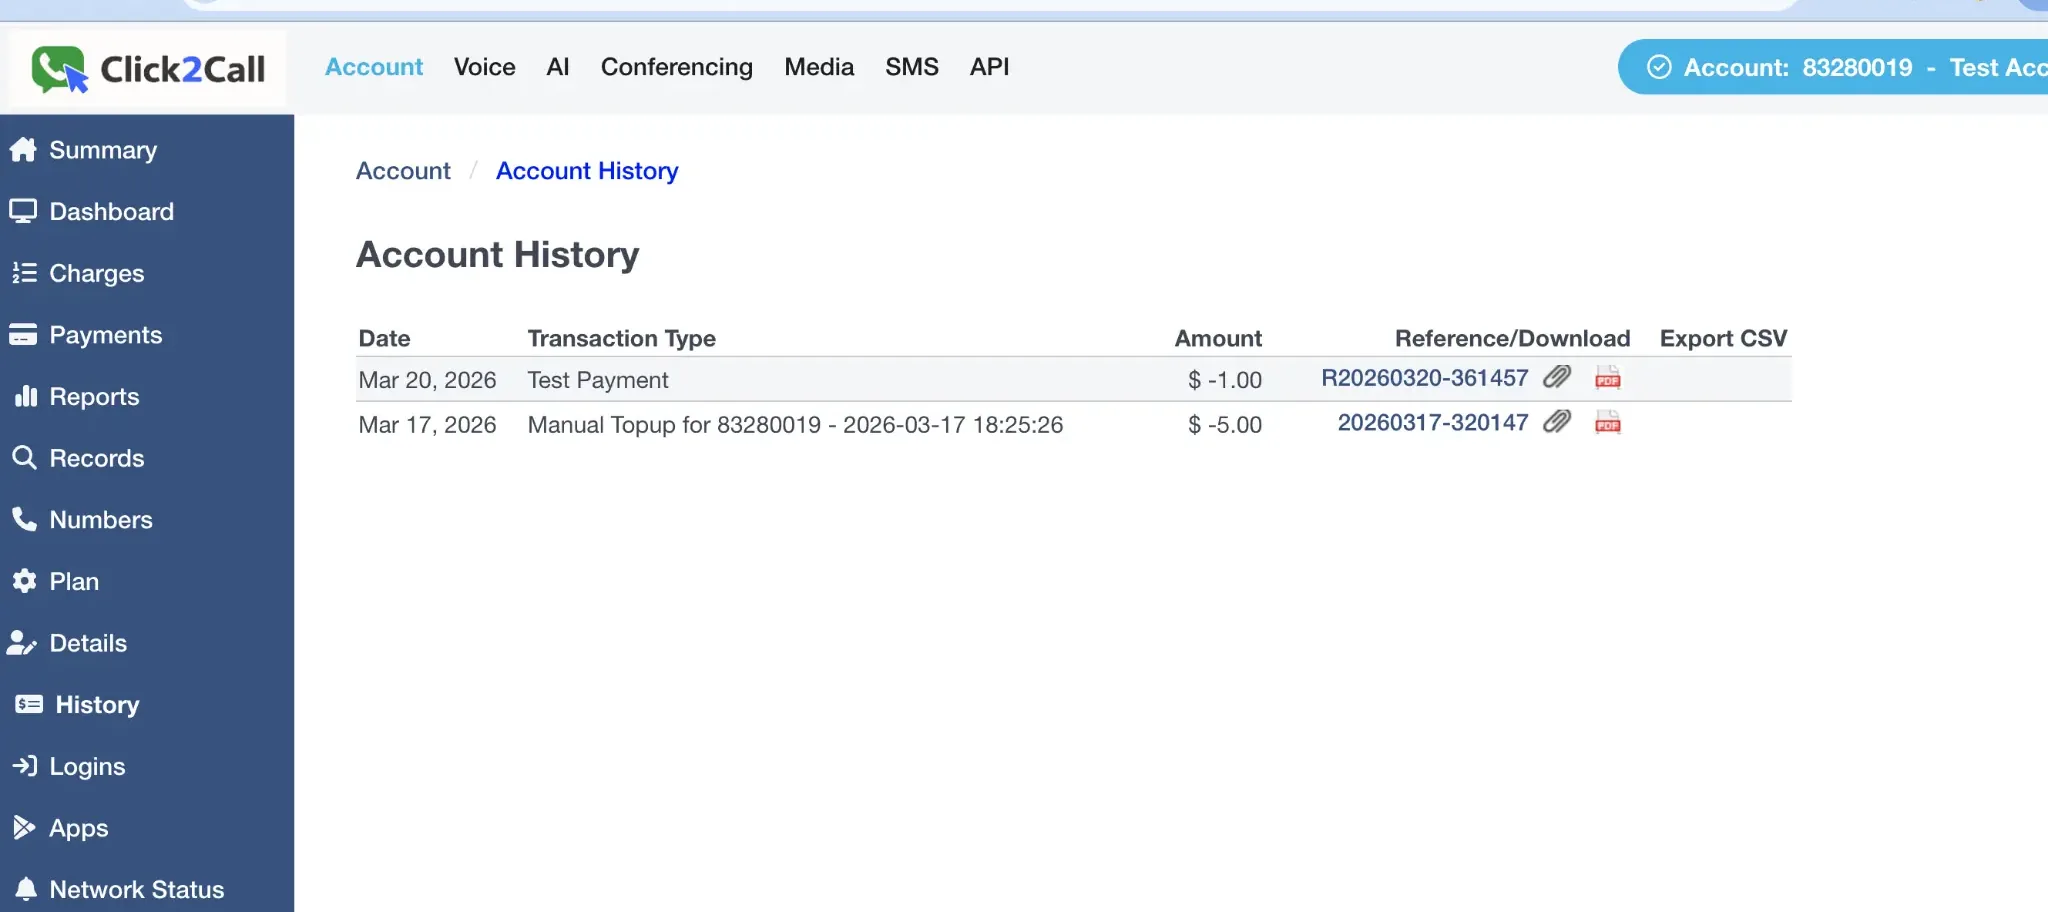2048x912 pixels.
Task: Open the Charges list icon
Action: [x=25, y=273]
